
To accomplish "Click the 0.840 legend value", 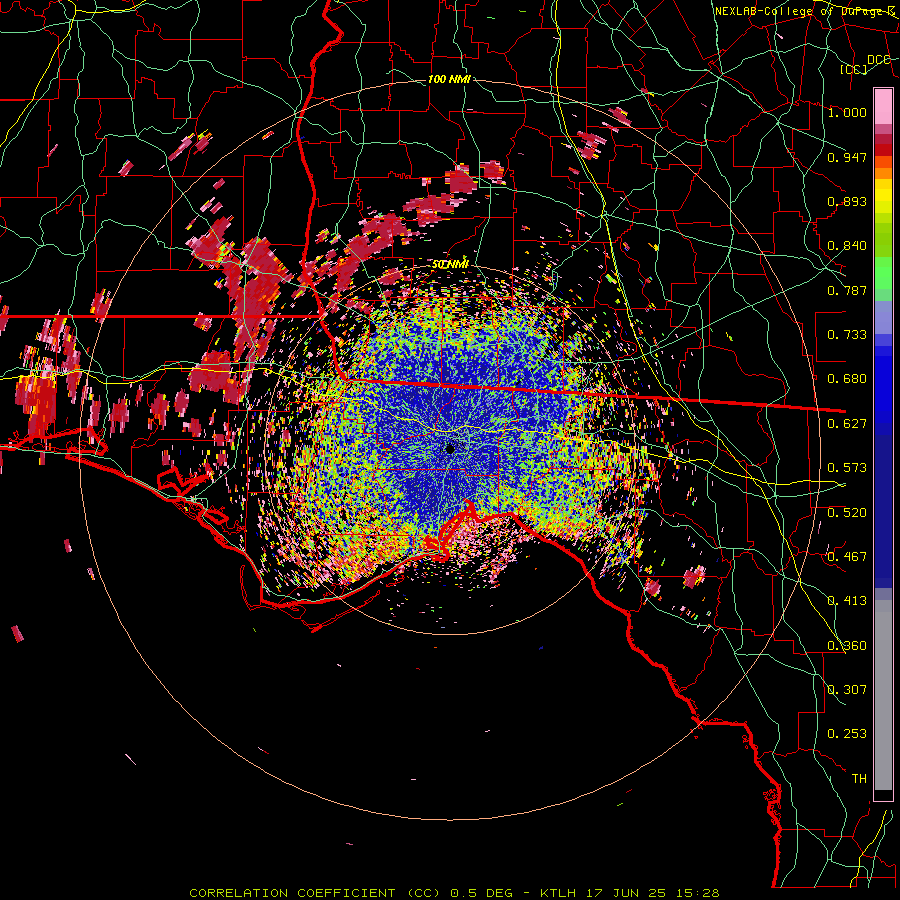I will click(847, 246).
